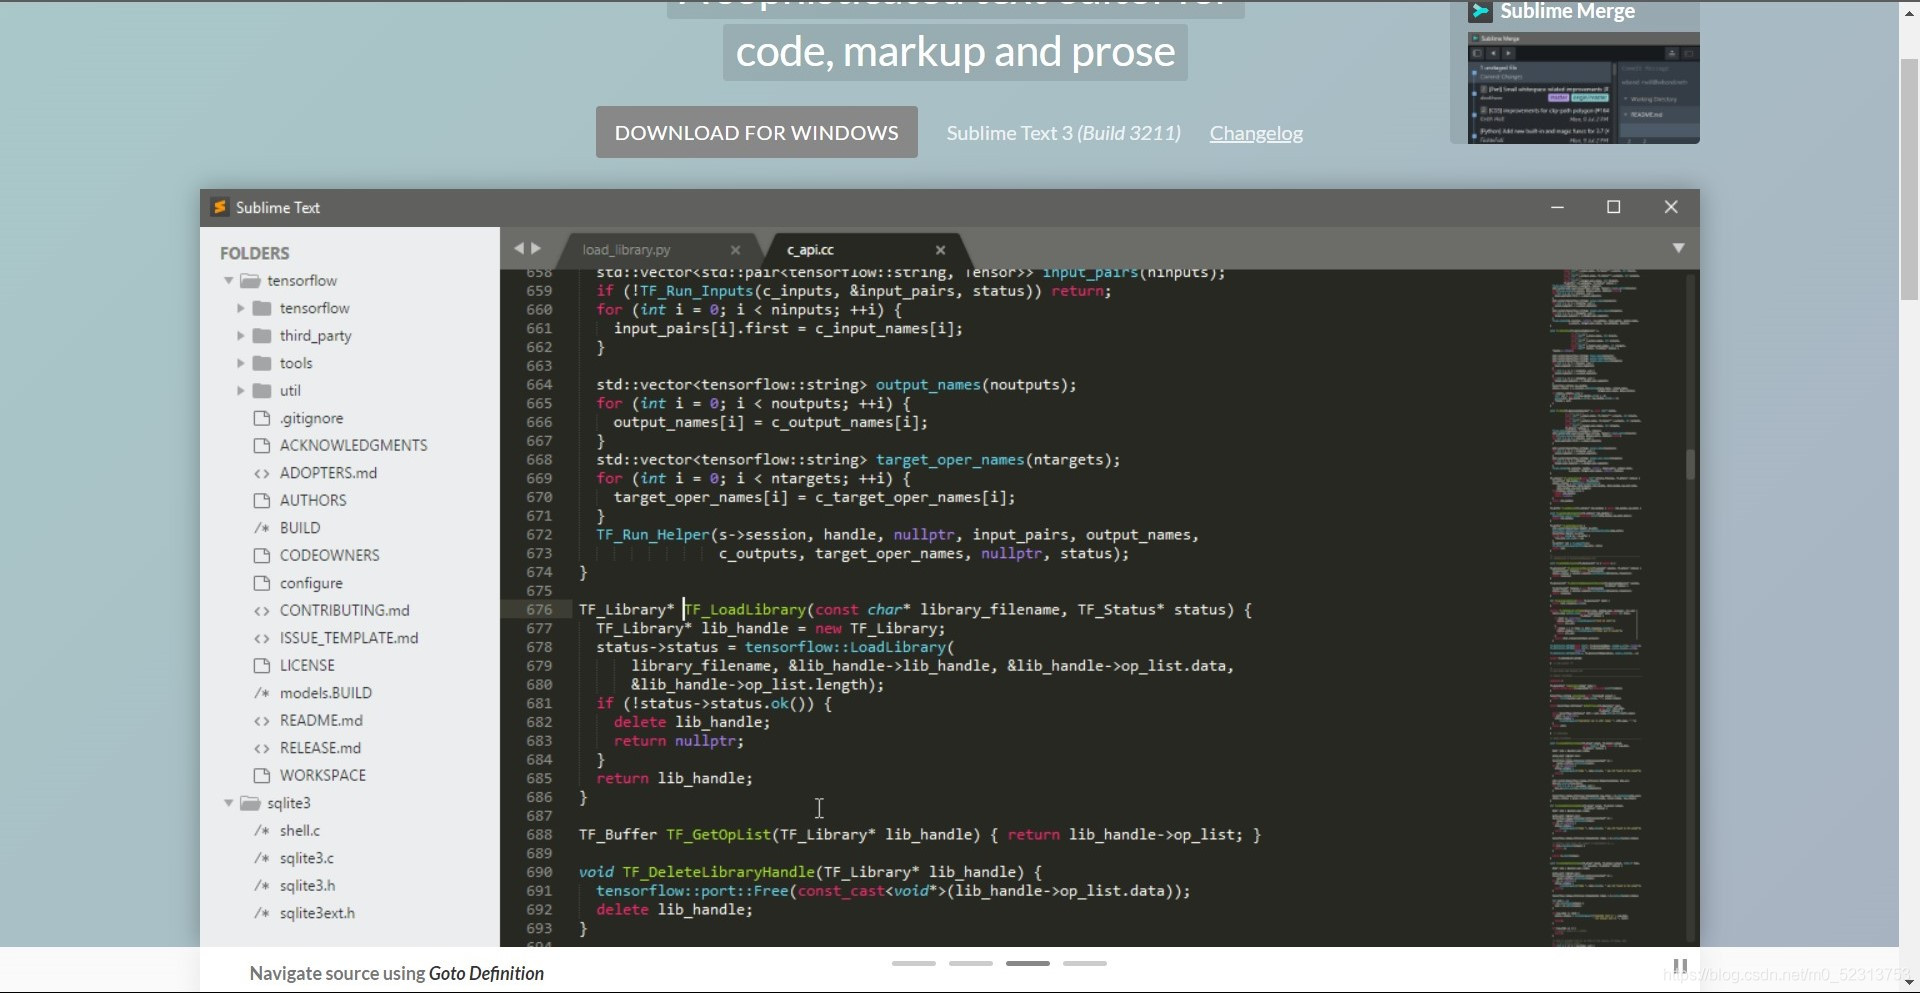Click the models.BUILD file icon

[x=262, y=693]
